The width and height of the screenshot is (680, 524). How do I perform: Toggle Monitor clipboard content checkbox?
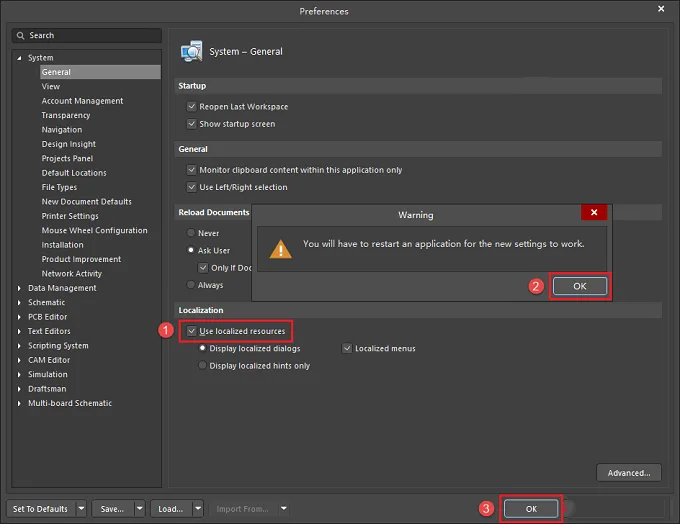(191, 170)
